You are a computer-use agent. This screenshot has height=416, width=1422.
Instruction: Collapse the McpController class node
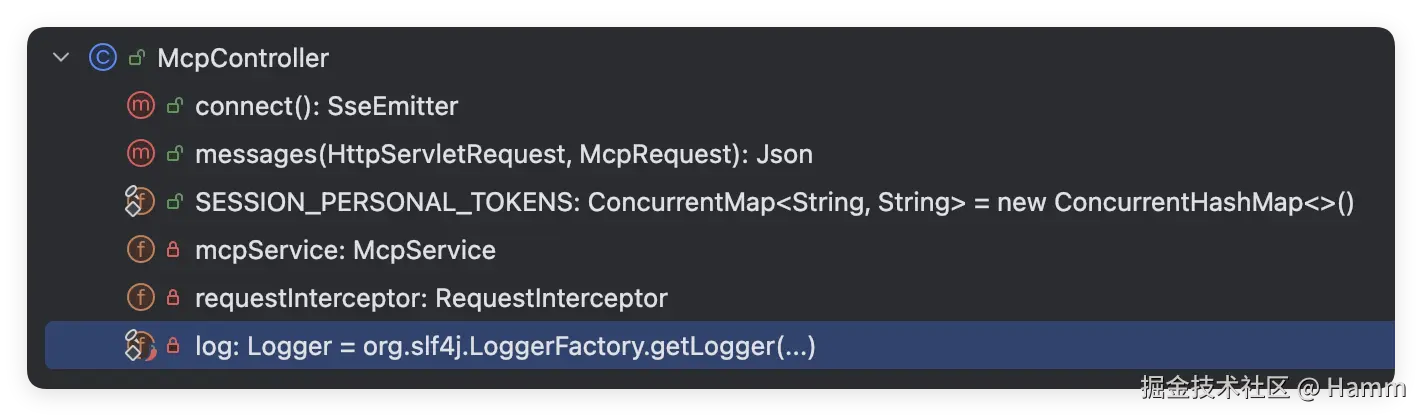tap(62, 58)
